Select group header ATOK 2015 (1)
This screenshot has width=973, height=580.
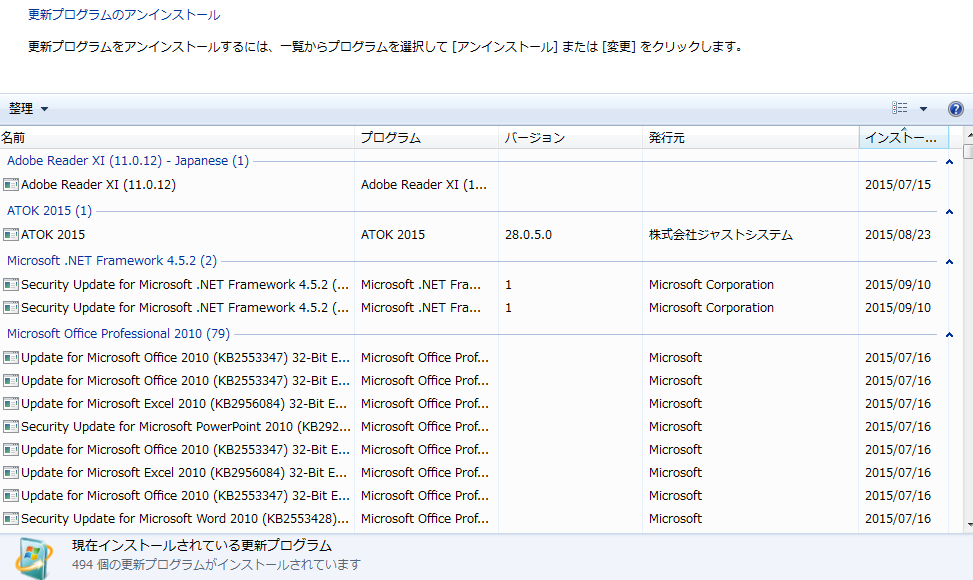point(50,211)
